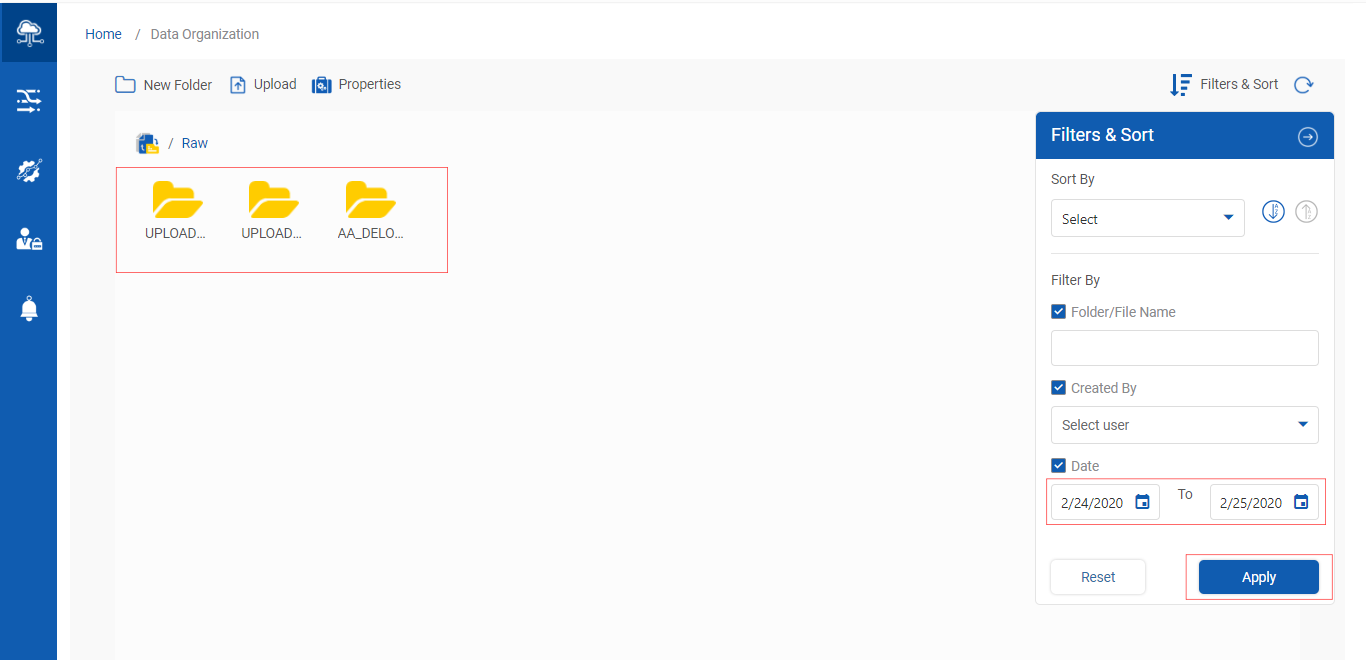
Task: Open the Select user dropdown
Action: (x=1185, y=425)
